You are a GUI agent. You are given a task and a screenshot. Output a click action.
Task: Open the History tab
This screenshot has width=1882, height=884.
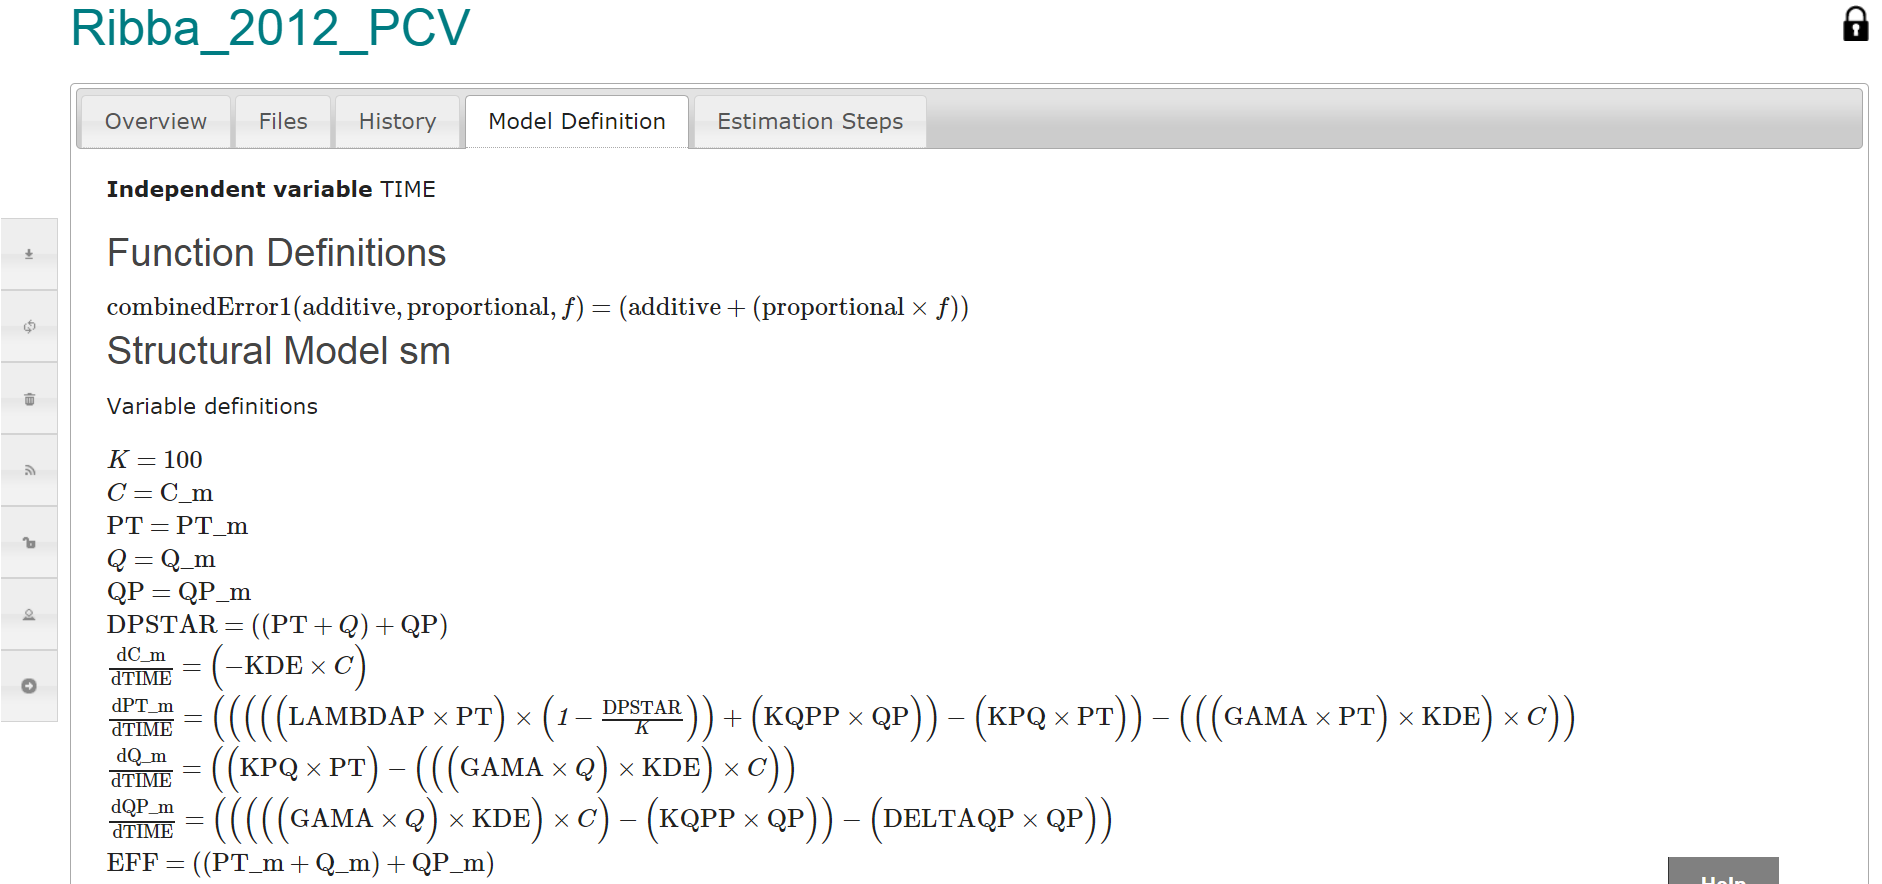pos(397,122)
